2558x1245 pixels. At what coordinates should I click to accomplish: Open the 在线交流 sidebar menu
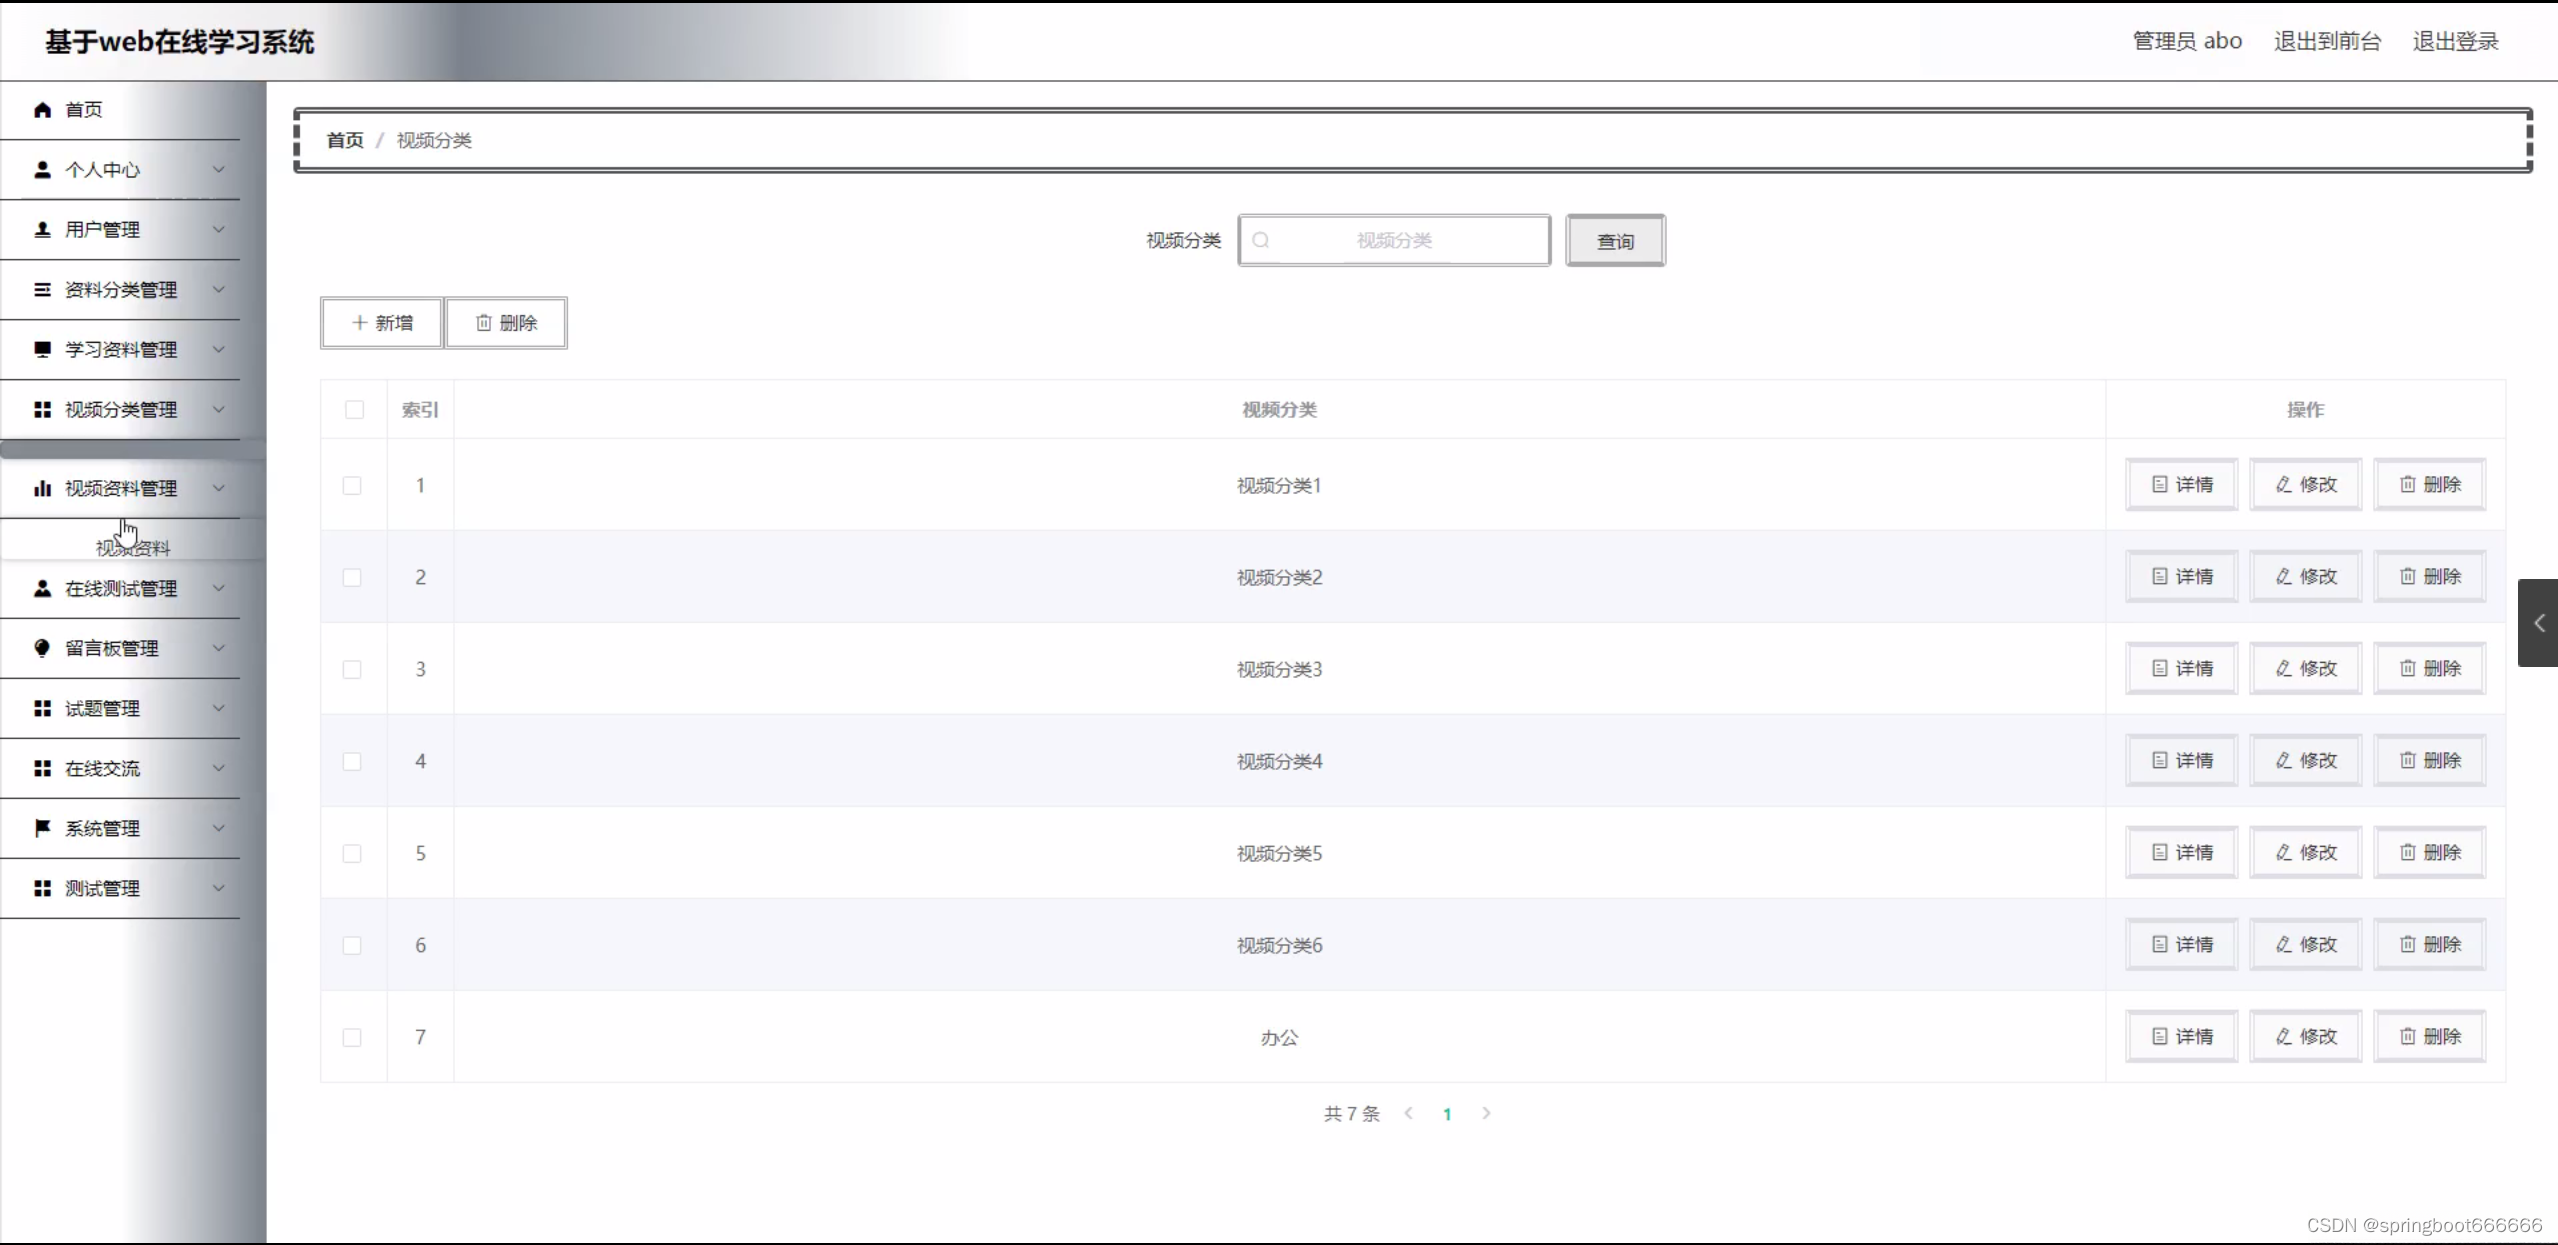103,768
